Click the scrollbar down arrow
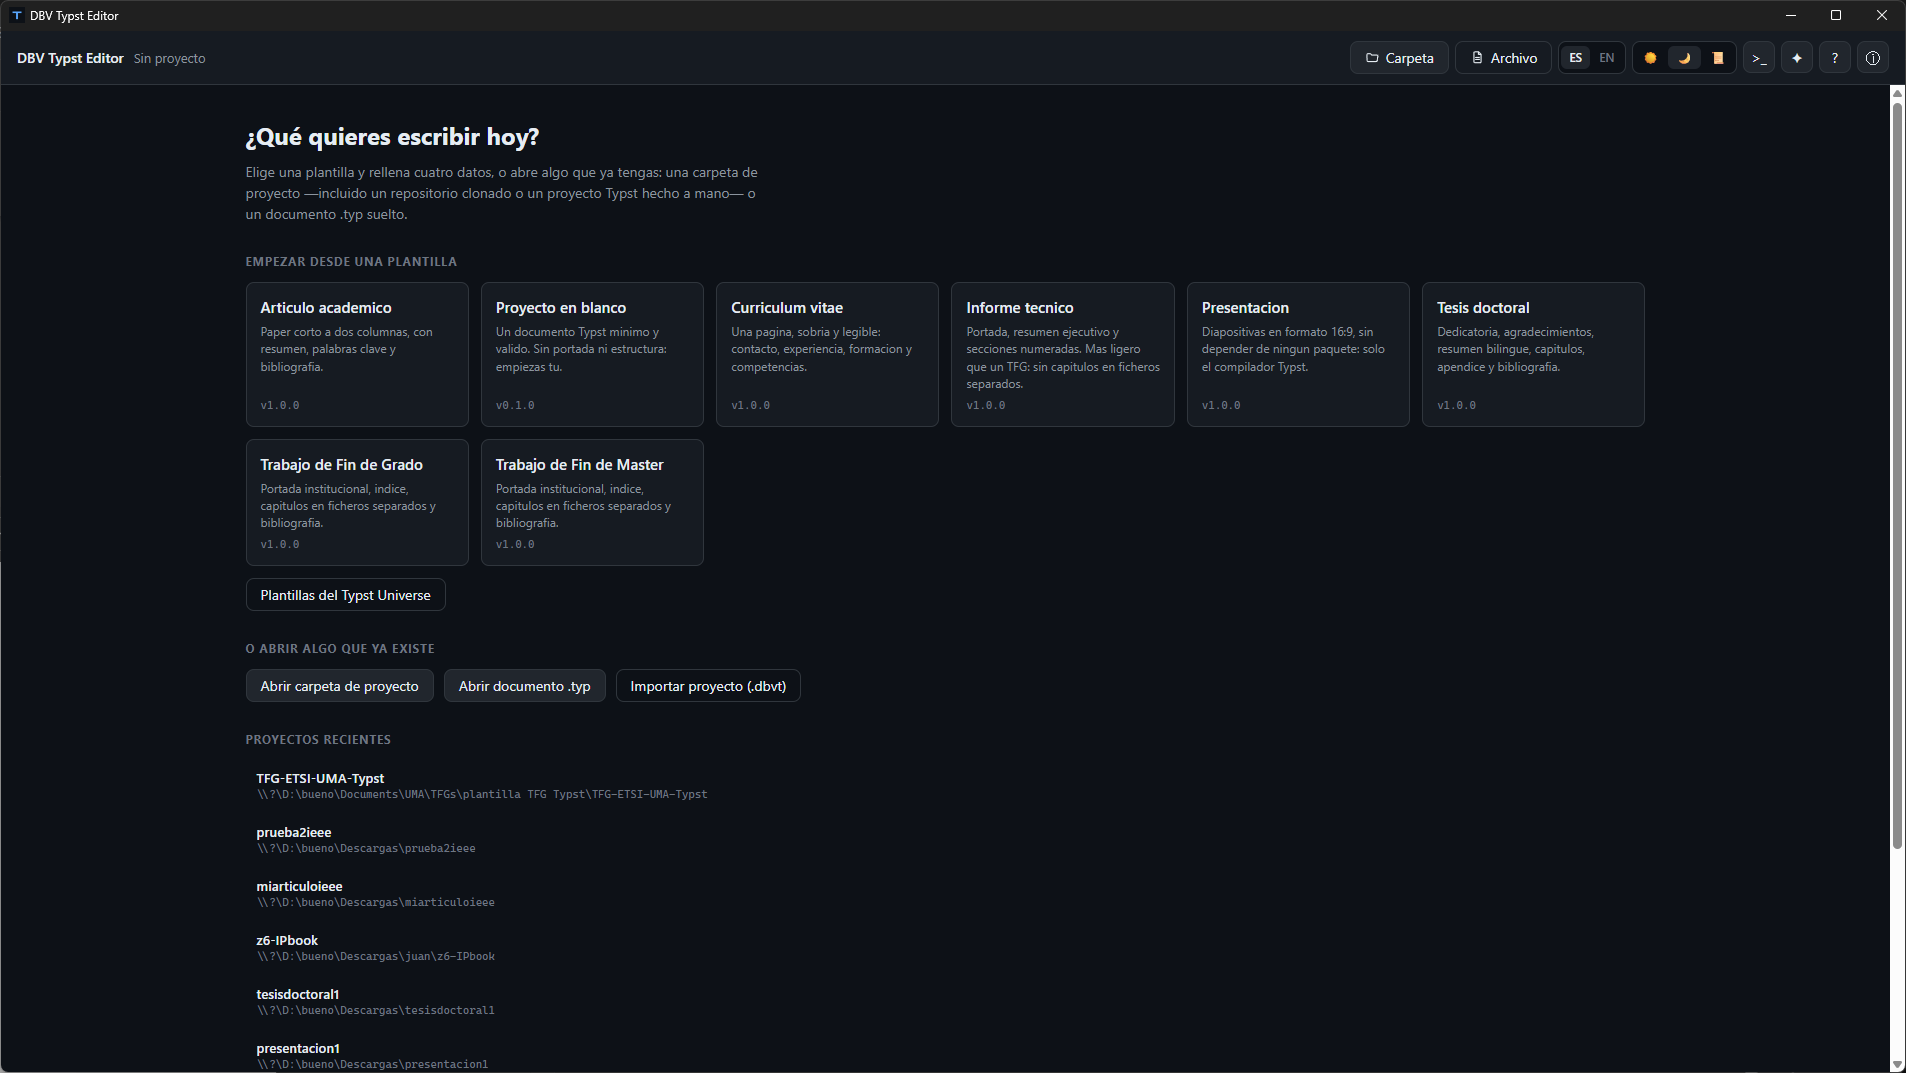Screen dimensions: 1906x1073 (x=1897, y=1065)
